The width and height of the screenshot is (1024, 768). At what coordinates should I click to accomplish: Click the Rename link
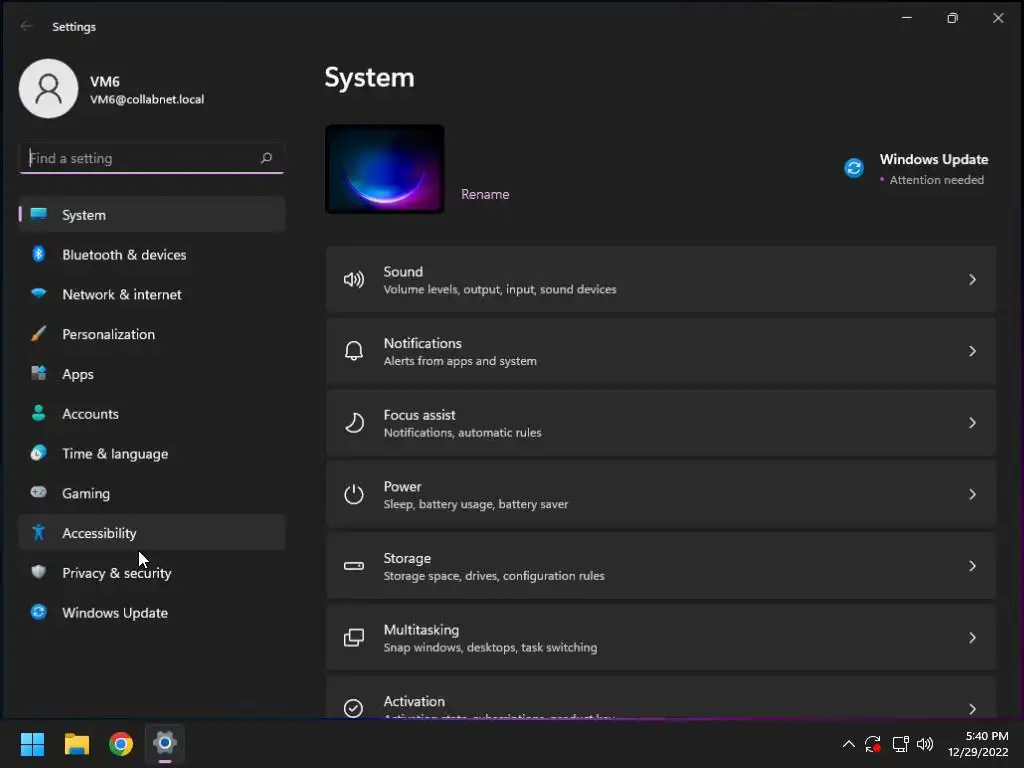(x=485, y=195)
